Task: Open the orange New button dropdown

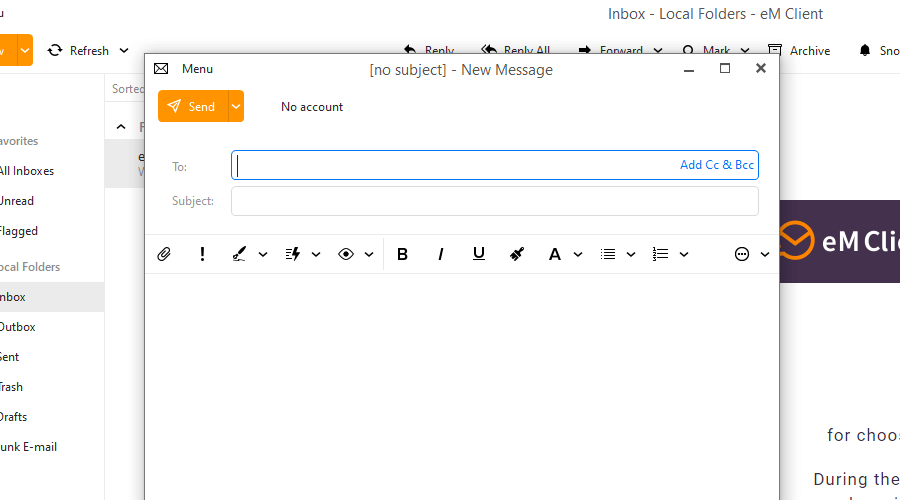Action: [25, 50]
